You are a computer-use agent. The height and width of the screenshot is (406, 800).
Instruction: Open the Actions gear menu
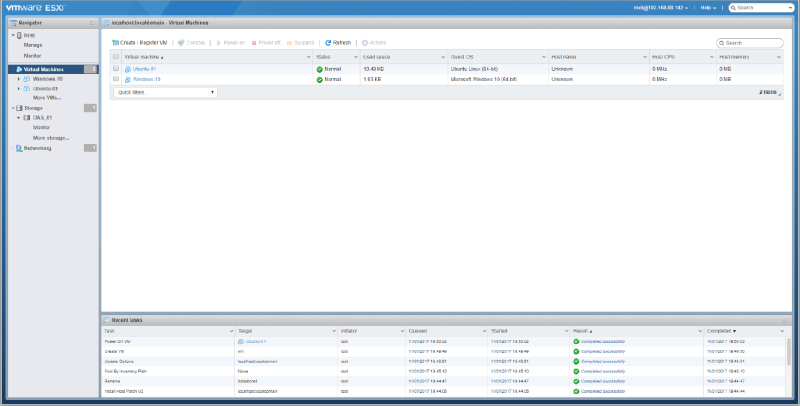click(x=366, y=43)
